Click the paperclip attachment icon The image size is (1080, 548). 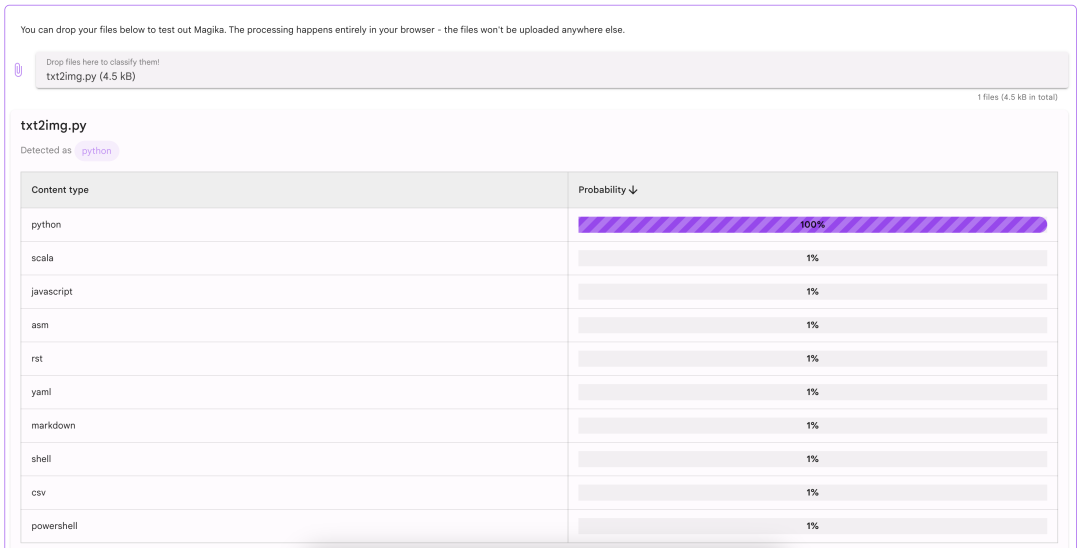coord(18,70)
